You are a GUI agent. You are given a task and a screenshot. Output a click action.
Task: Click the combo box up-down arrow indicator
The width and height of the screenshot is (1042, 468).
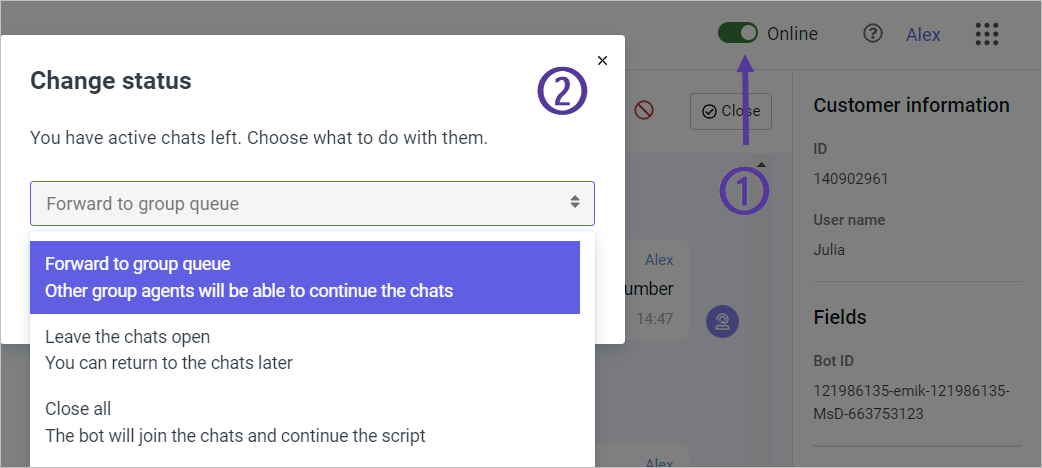pyautogui.click(x=575, y=203)
